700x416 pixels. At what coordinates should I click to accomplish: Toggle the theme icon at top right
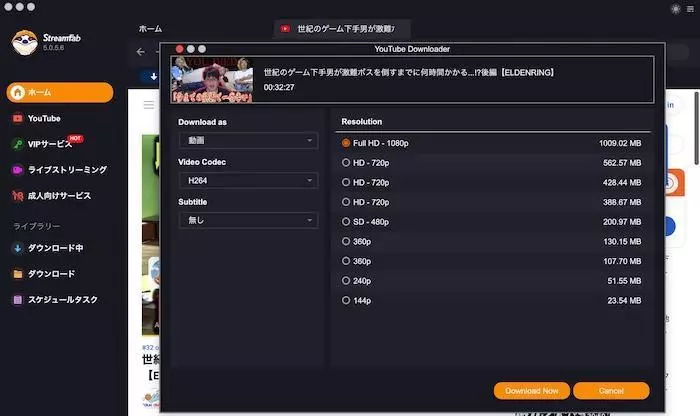click(675, 8)
